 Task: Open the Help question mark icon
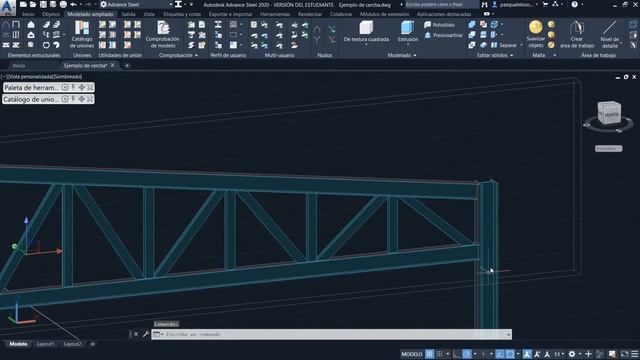click(x=574, y=4)
